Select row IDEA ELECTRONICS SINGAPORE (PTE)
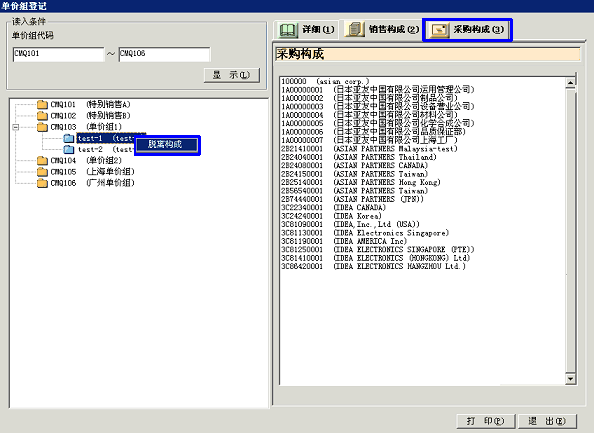Viewport: 594px width, 433px height. tap(378, 250)
